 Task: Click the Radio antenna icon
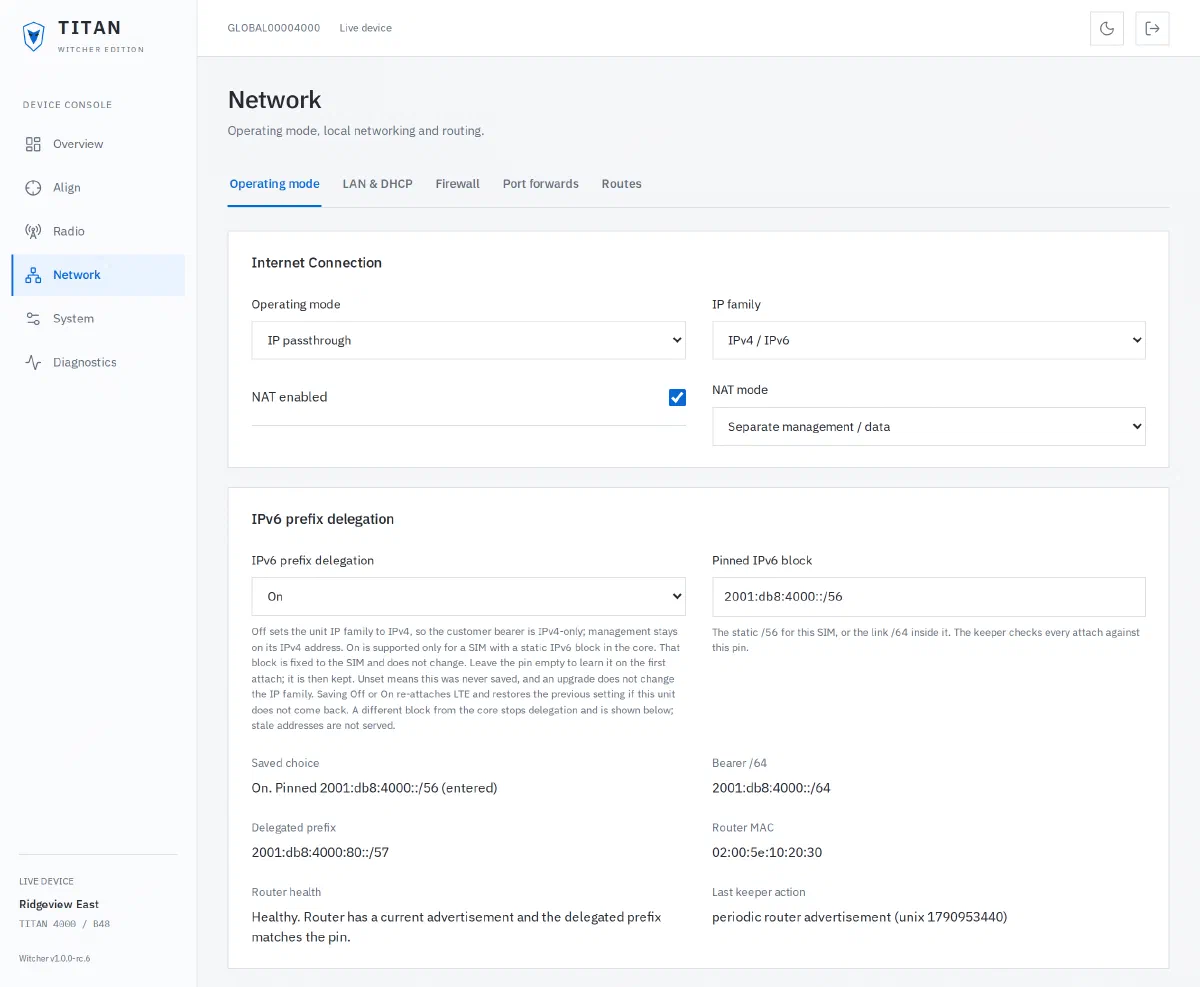coord(33,231)
